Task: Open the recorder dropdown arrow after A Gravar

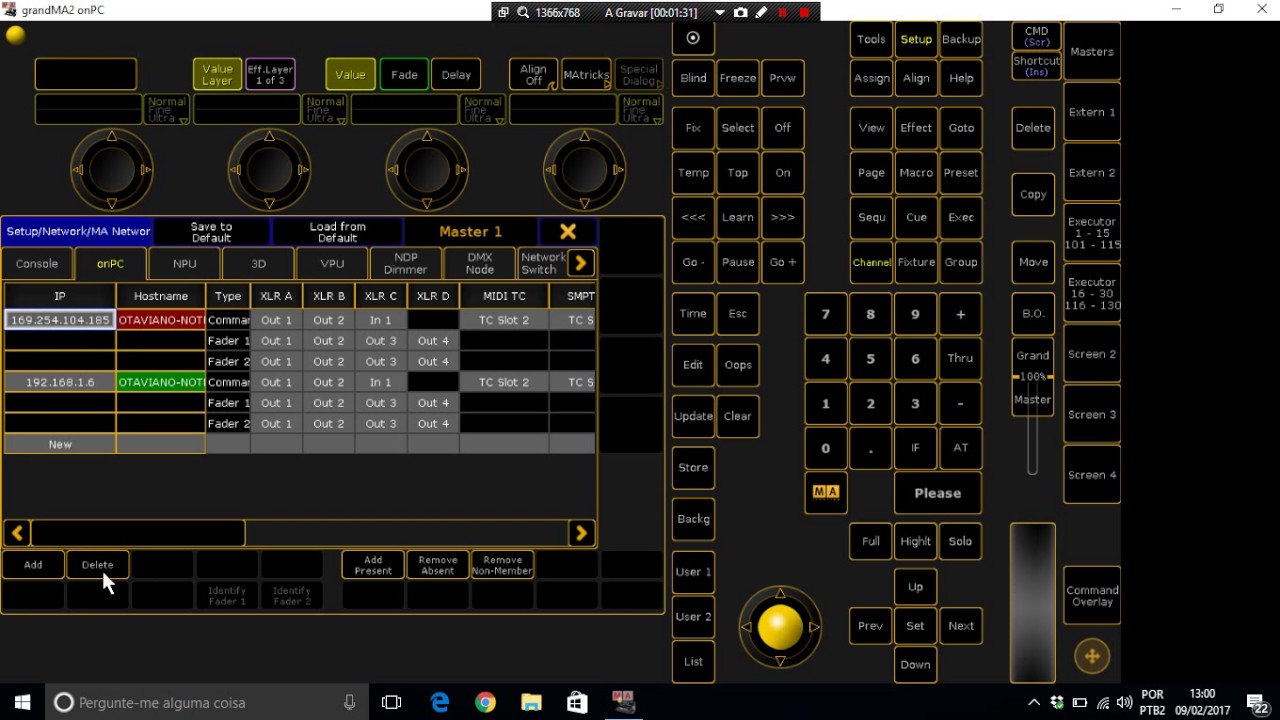Action: click(x=719, y=12)
